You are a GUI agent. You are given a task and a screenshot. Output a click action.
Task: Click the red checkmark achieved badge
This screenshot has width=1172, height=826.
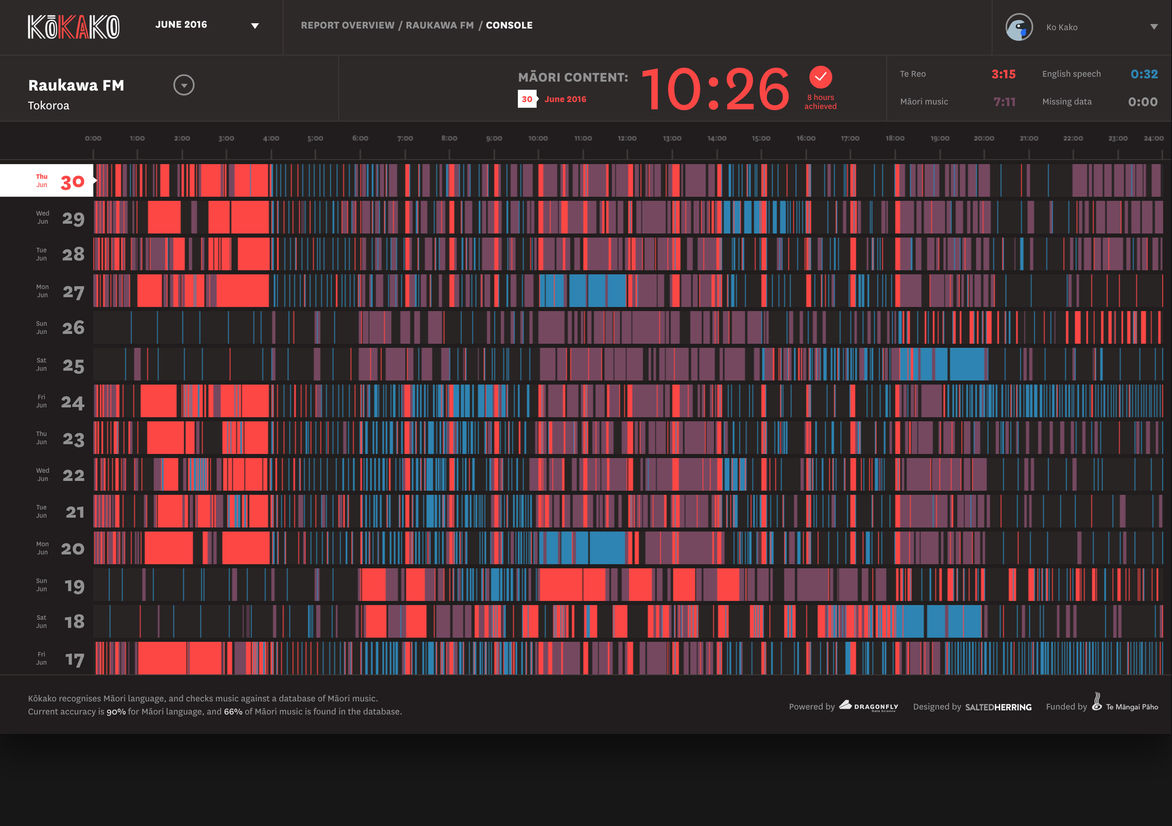tap(820, 77)
